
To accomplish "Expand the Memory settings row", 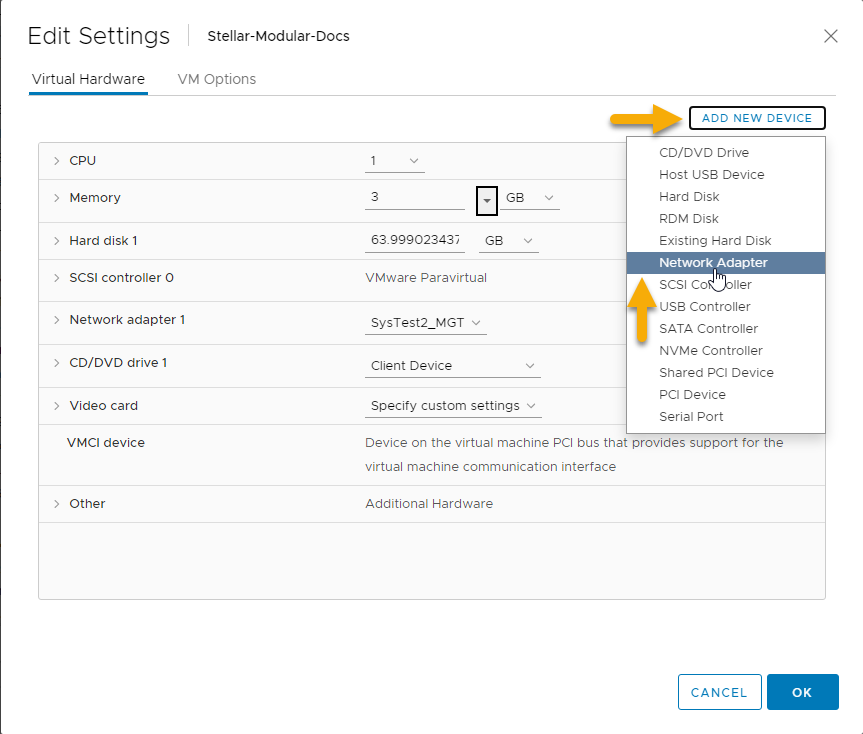I will point(57,198).
